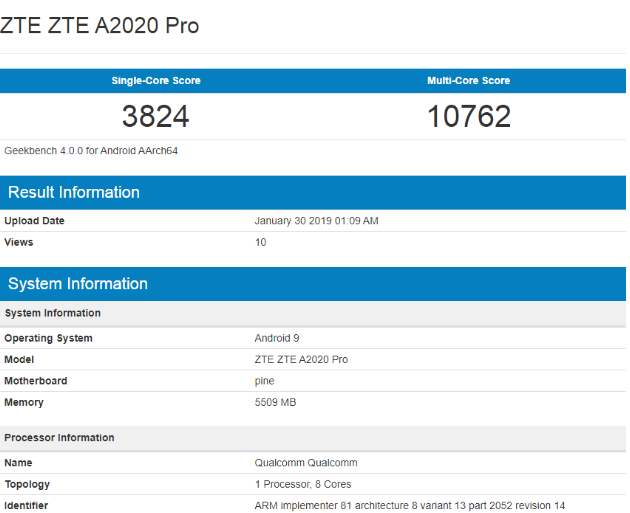Select the multi-core score value 10762
630x513 pixels.
[x=468, y=117]
